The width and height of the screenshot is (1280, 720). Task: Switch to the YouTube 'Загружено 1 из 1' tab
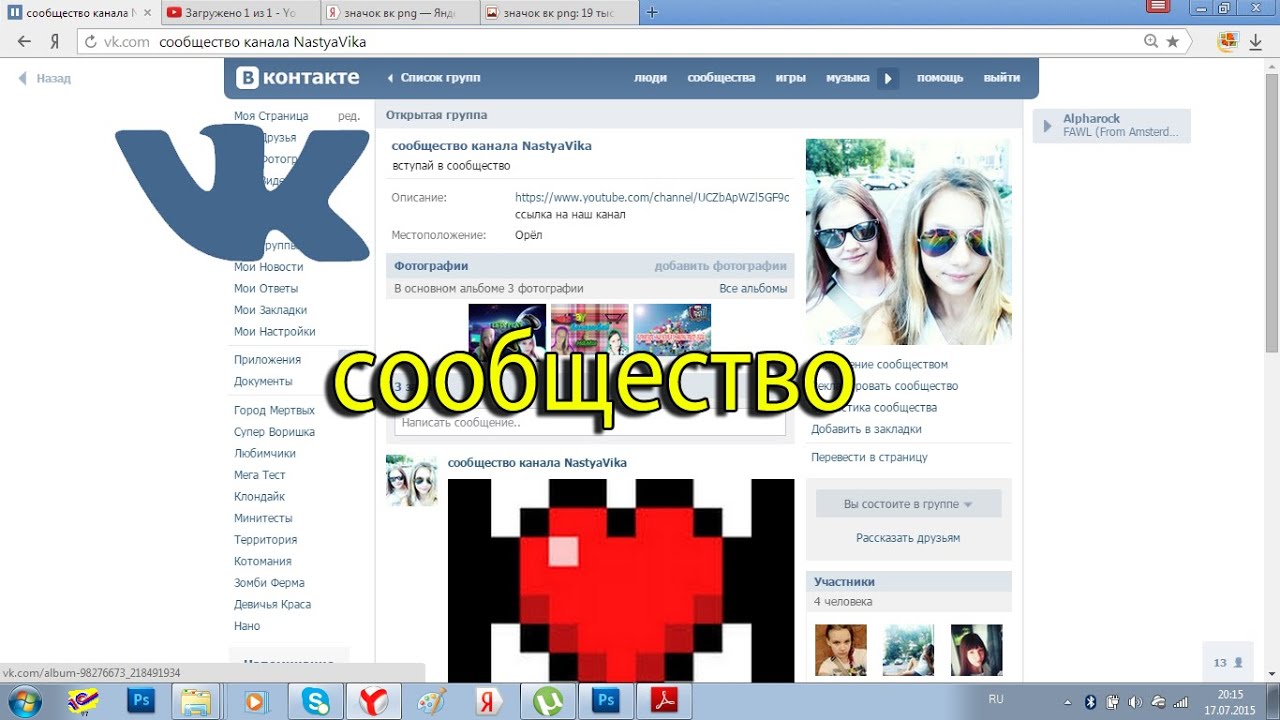(239, 13)
